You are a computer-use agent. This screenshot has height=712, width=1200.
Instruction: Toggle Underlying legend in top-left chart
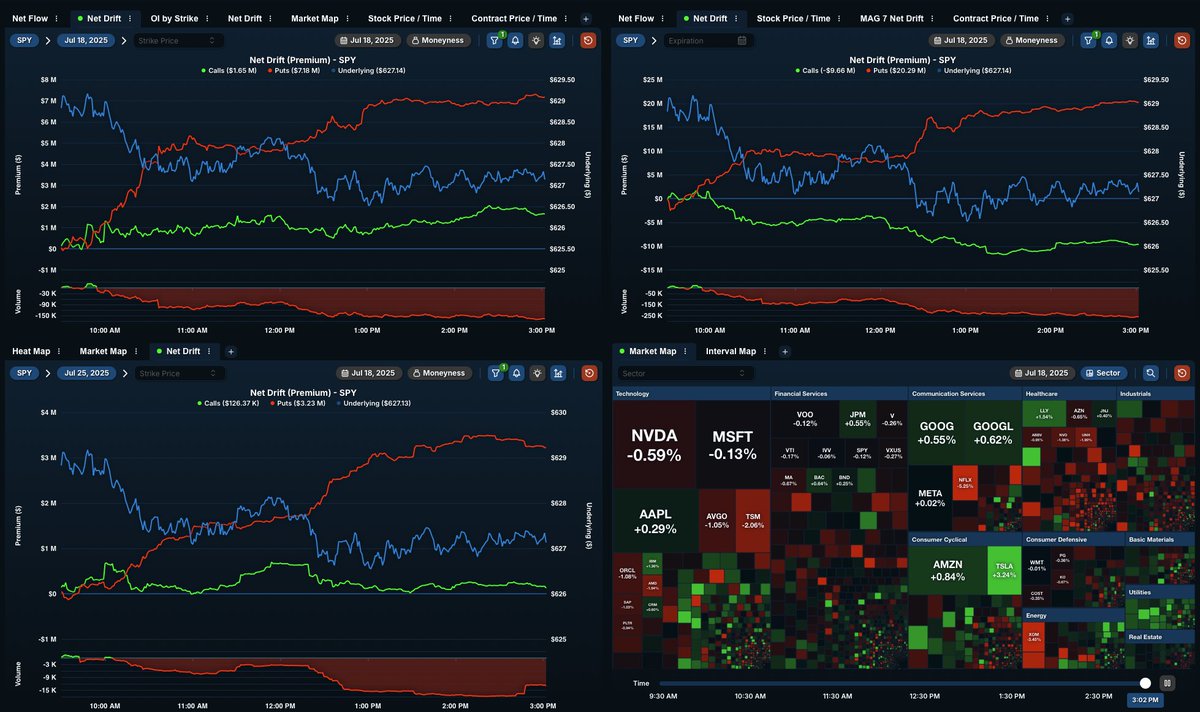click(x=368, y=71)
